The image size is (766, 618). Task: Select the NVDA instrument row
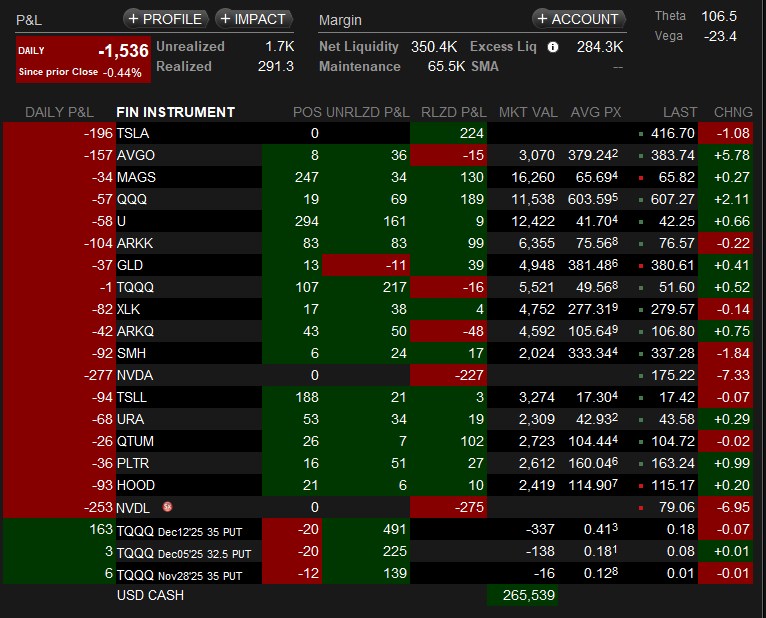[x=378, y=375]
